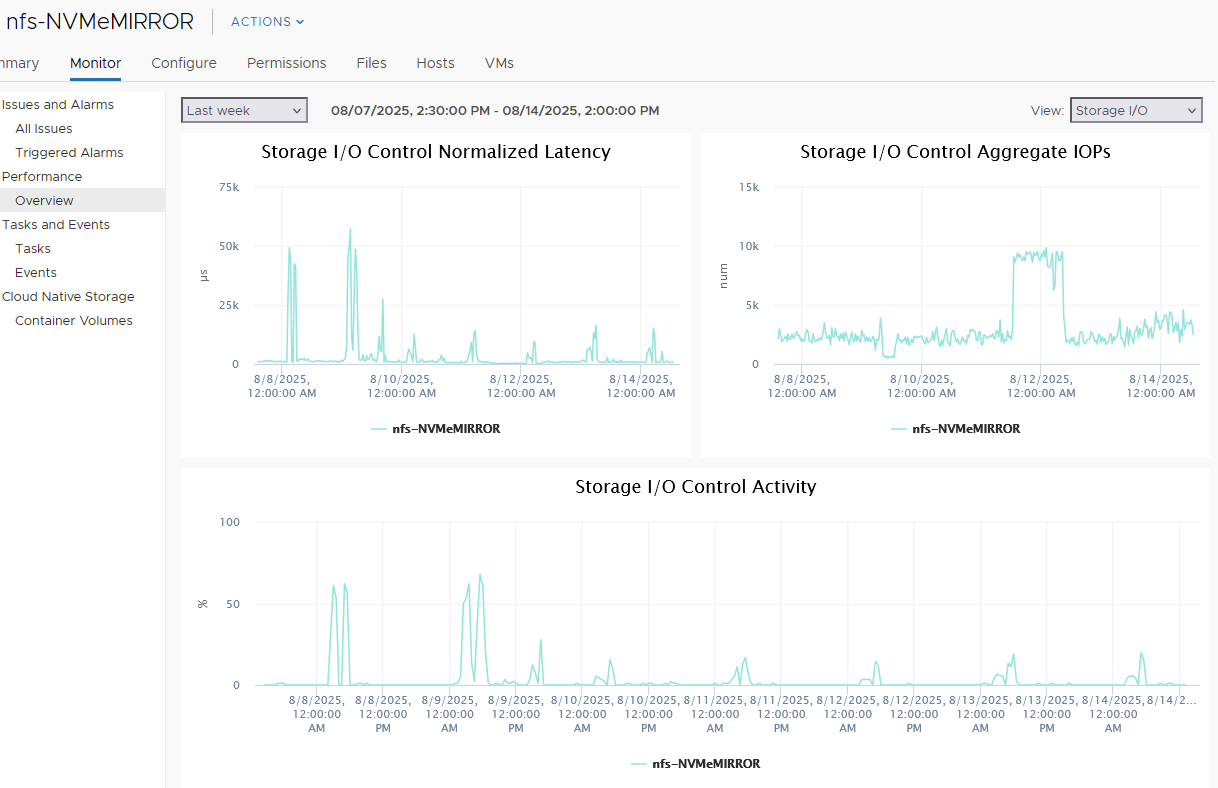Open the ACTIONS dropdown menu

point(267,22)
